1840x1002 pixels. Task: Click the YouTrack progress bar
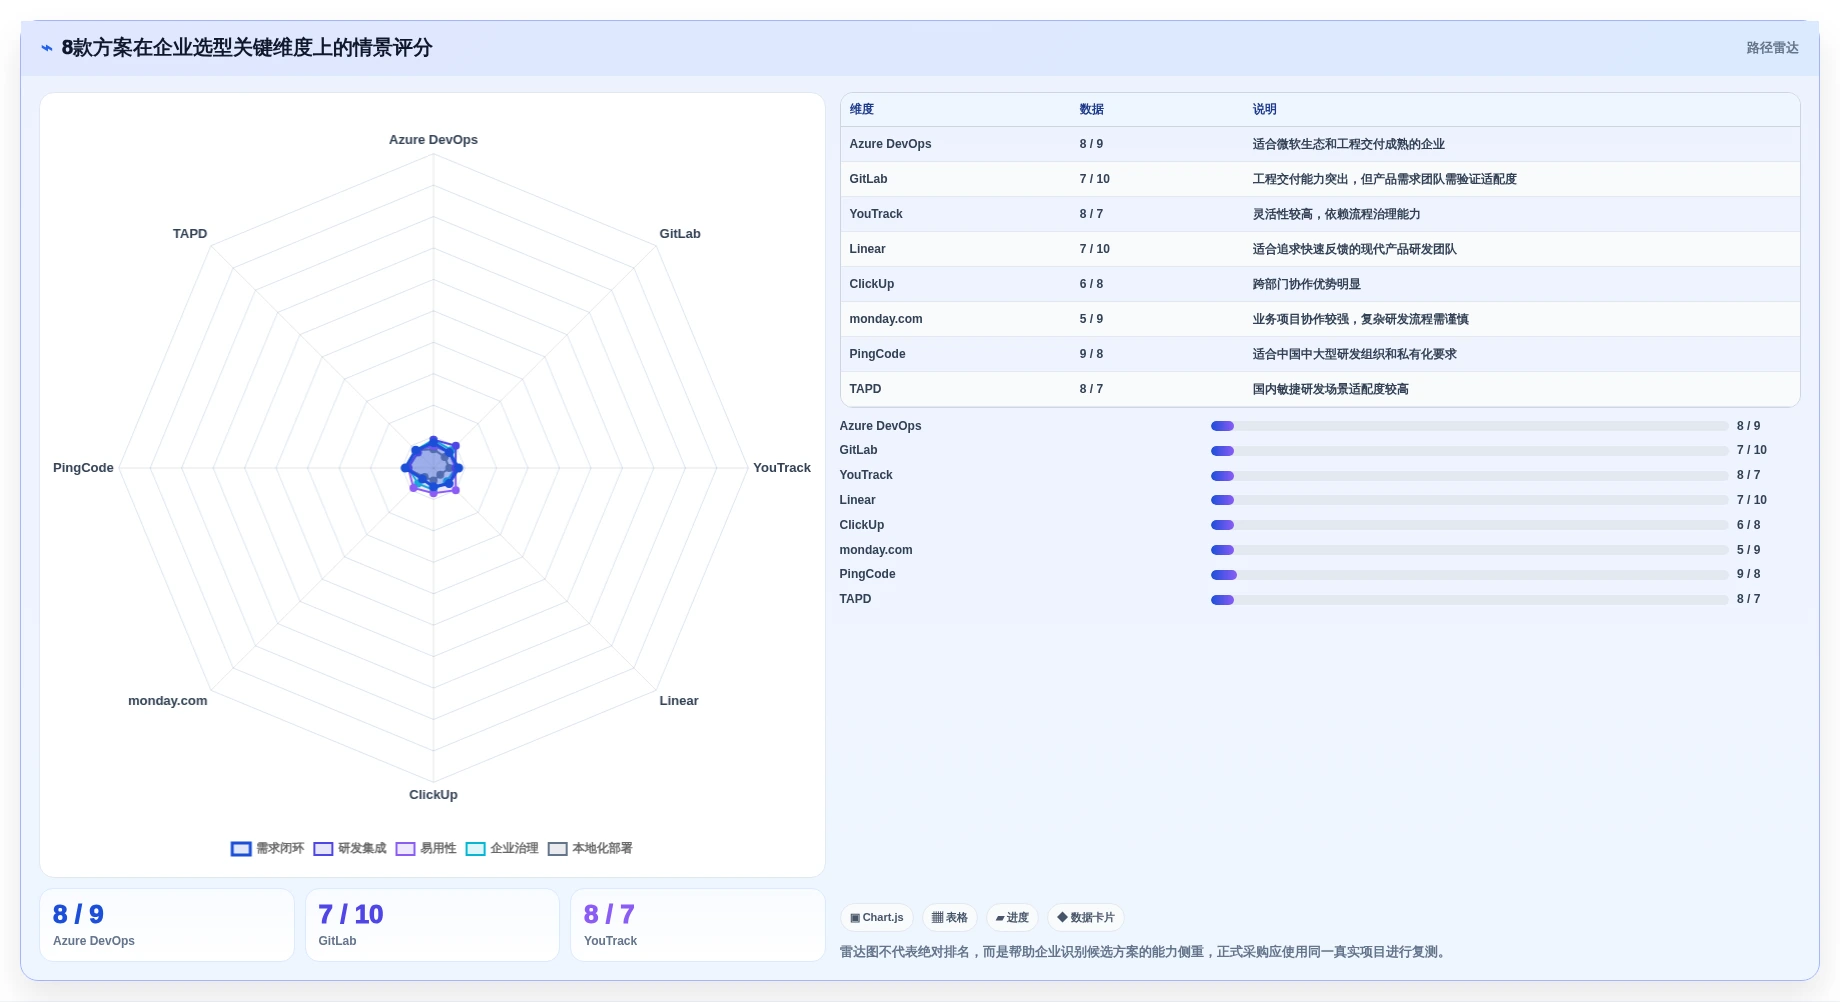(x=1469, y=476)
